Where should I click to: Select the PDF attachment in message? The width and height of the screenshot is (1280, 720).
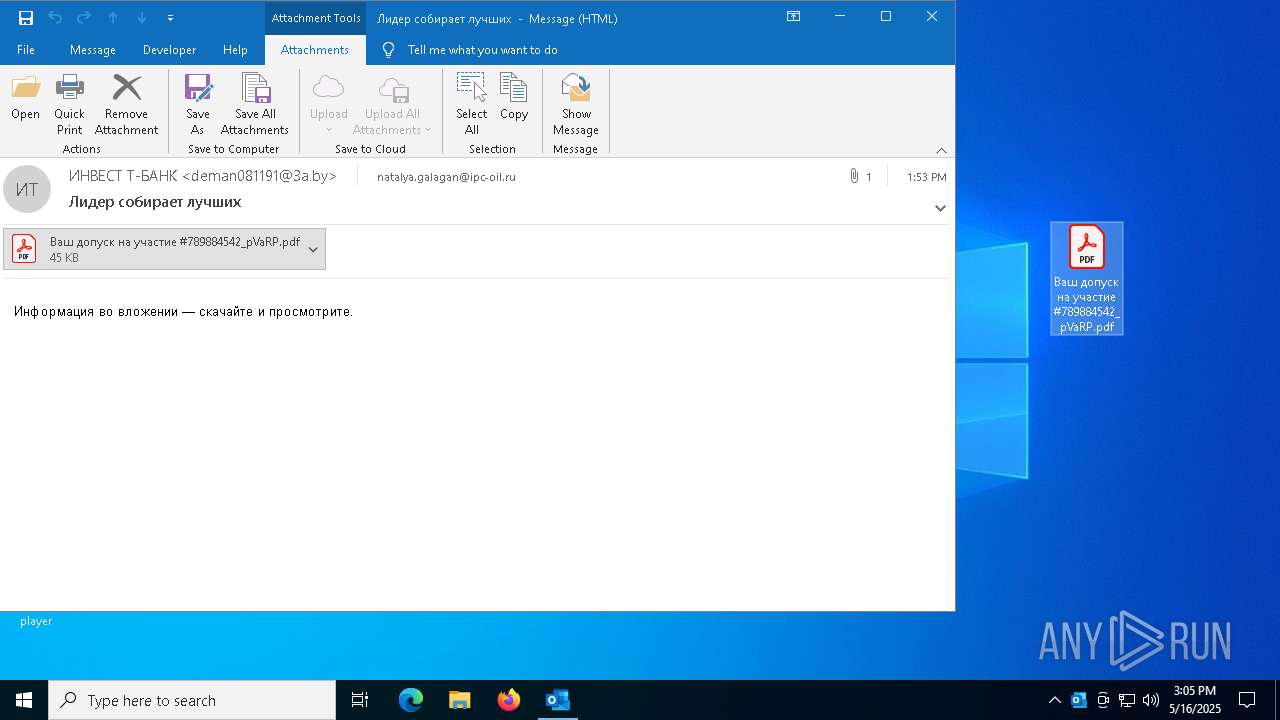tap(154, 249)
